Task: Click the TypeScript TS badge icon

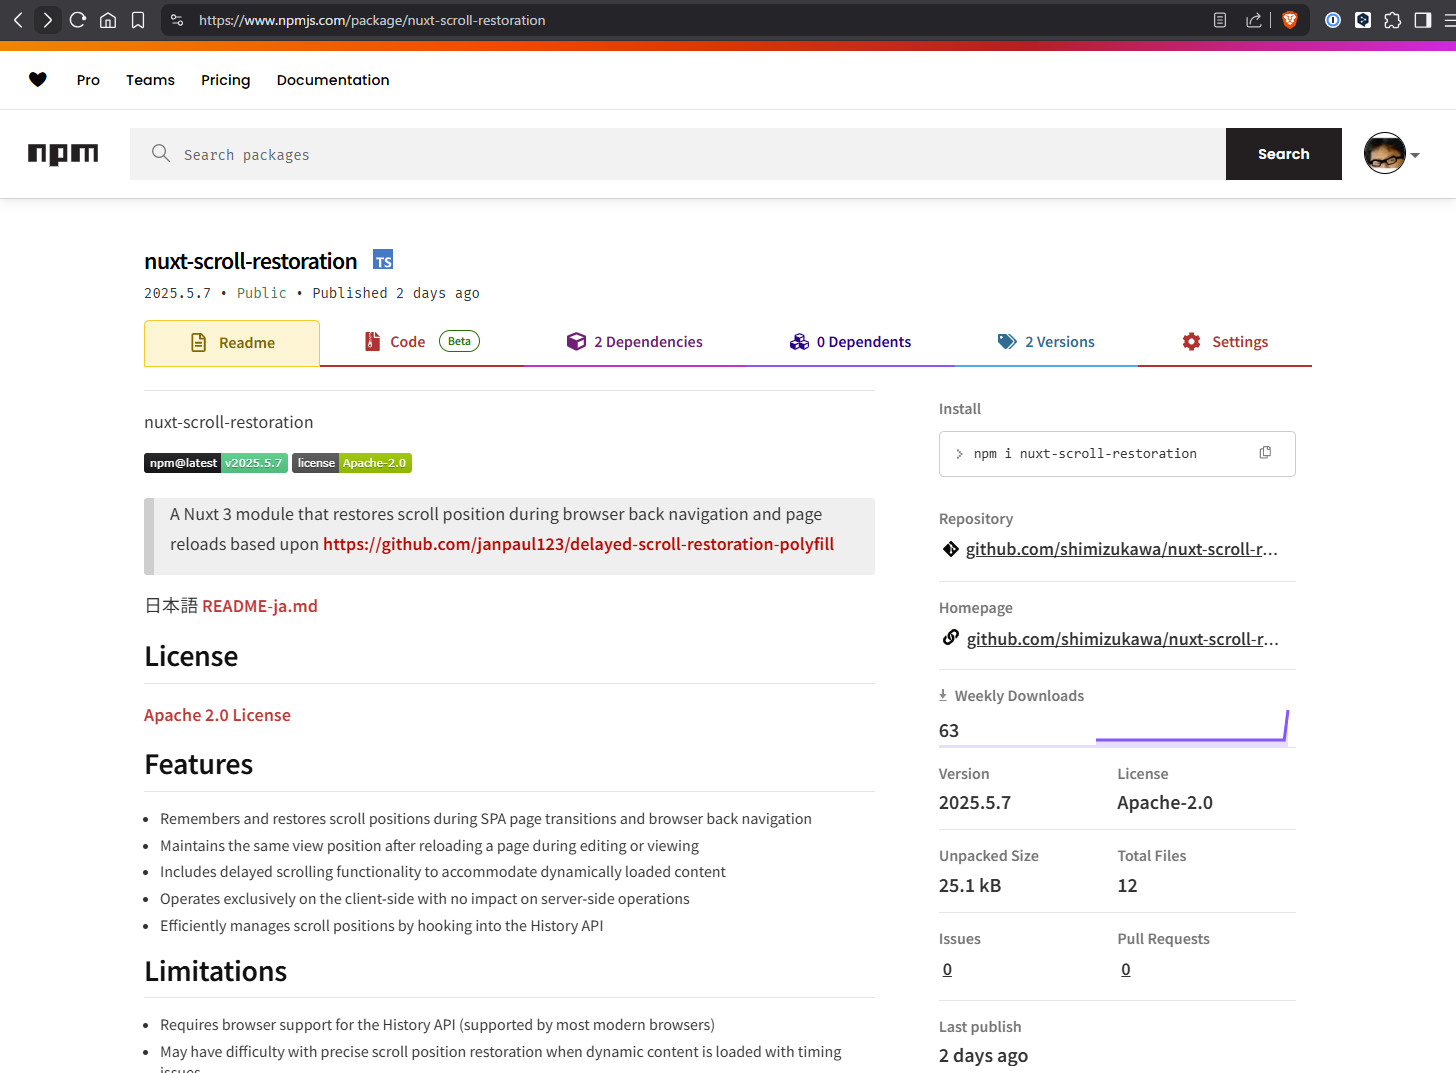Action: 383,260
